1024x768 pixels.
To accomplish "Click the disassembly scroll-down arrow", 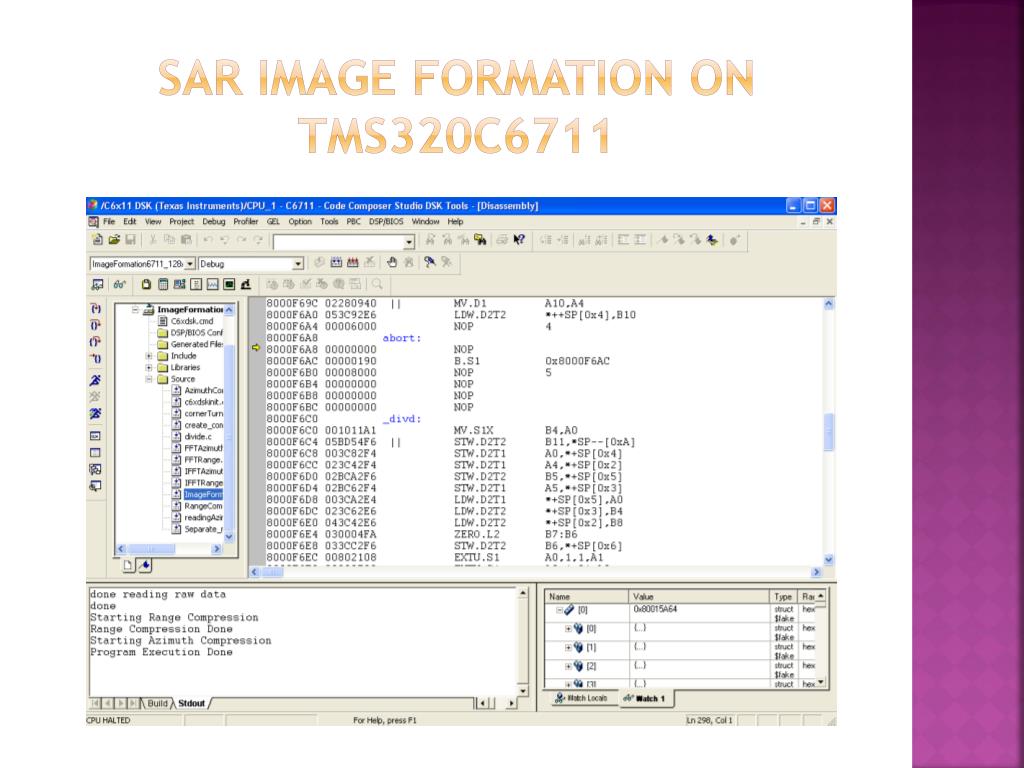I will 829,560.
